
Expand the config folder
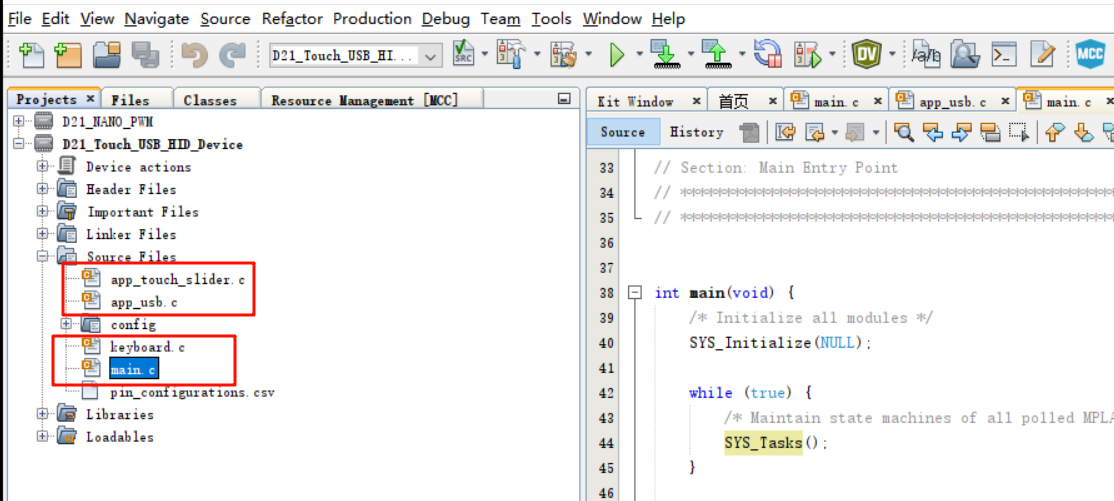pos(67,324)
